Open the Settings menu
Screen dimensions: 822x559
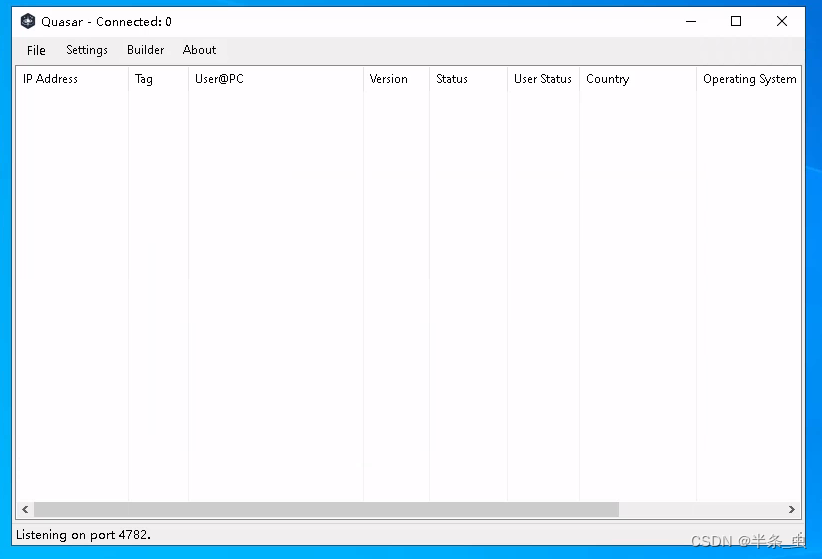tap(86, 50)
